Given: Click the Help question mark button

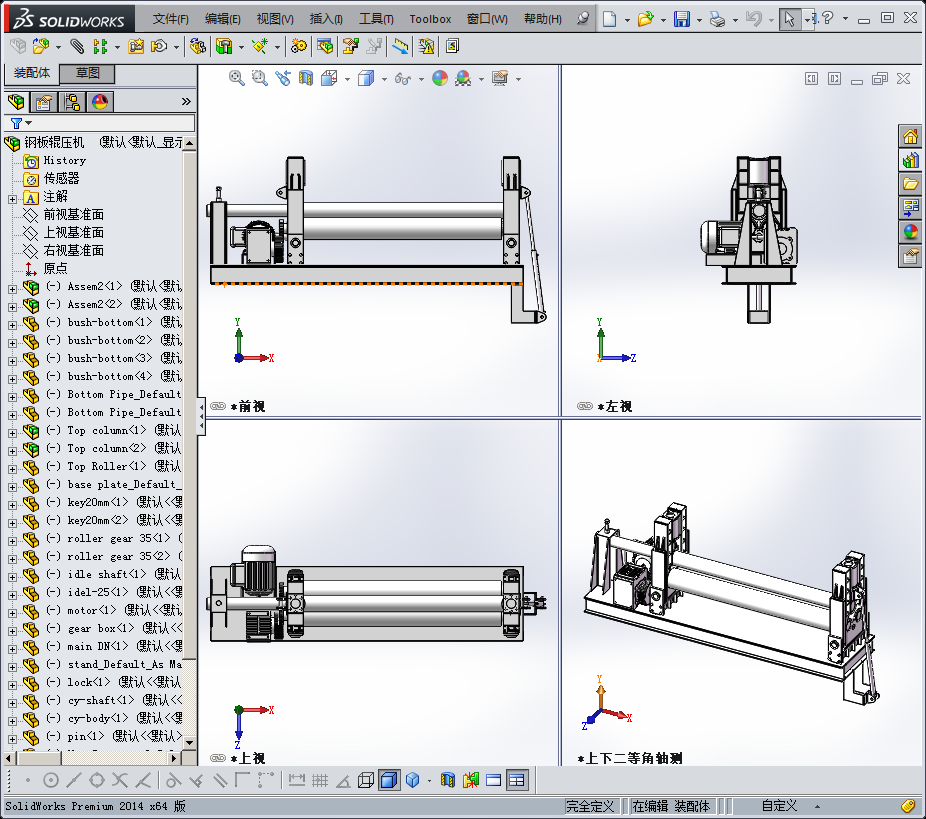Looking at the screenshot, I should (827, 18).
